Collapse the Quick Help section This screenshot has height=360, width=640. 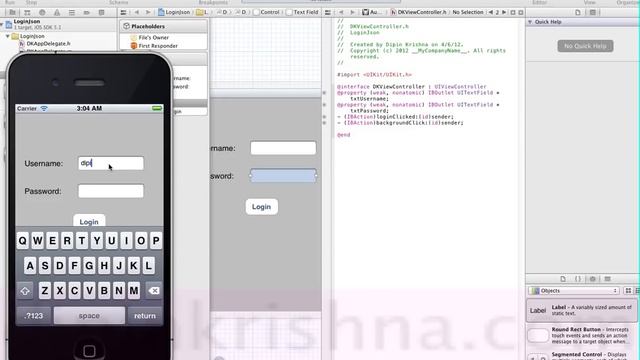[530, 22]
